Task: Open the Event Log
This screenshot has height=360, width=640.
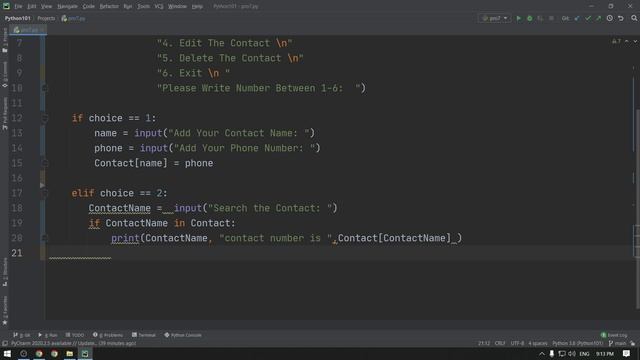Action: coord(614,335)
